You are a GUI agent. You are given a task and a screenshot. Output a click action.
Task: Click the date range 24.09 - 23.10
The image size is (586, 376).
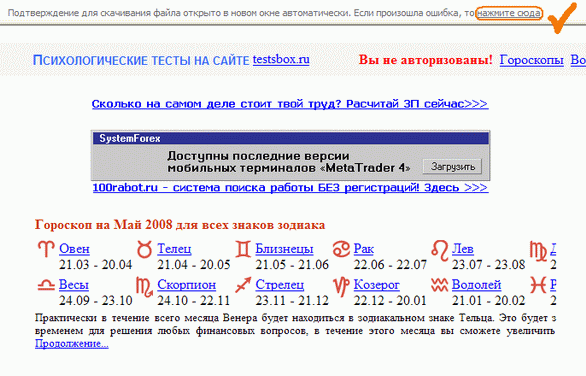tap(96, 301)
